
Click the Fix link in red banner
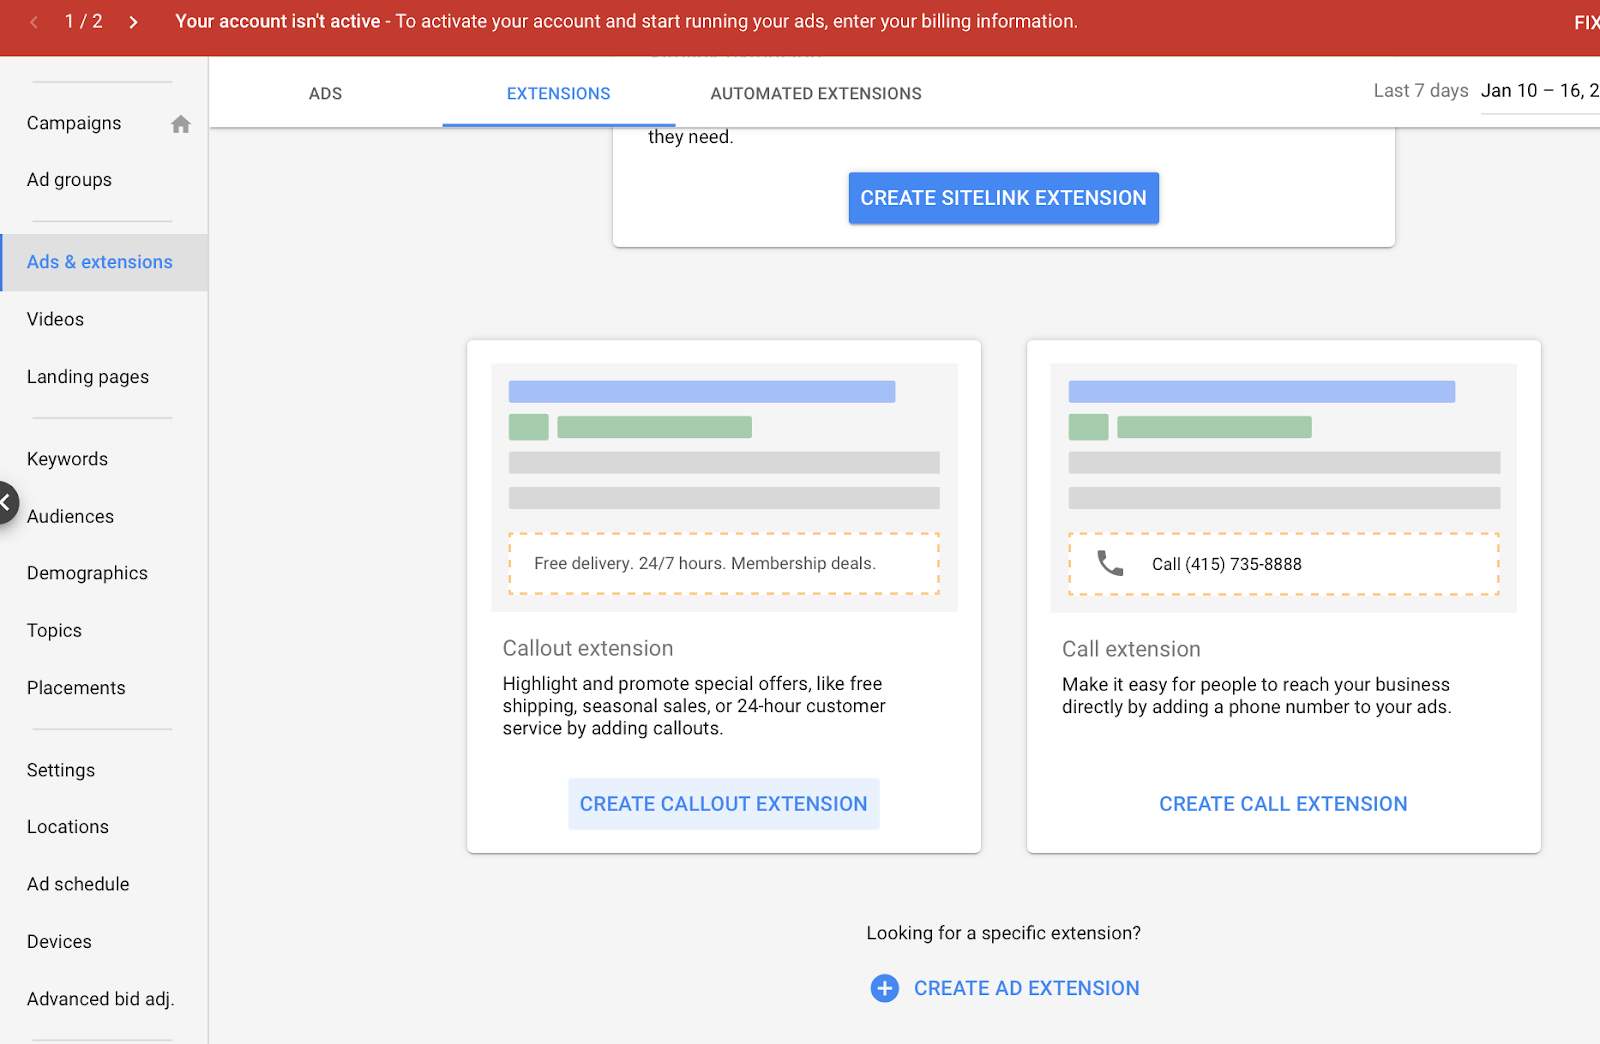pos(1586,22)
